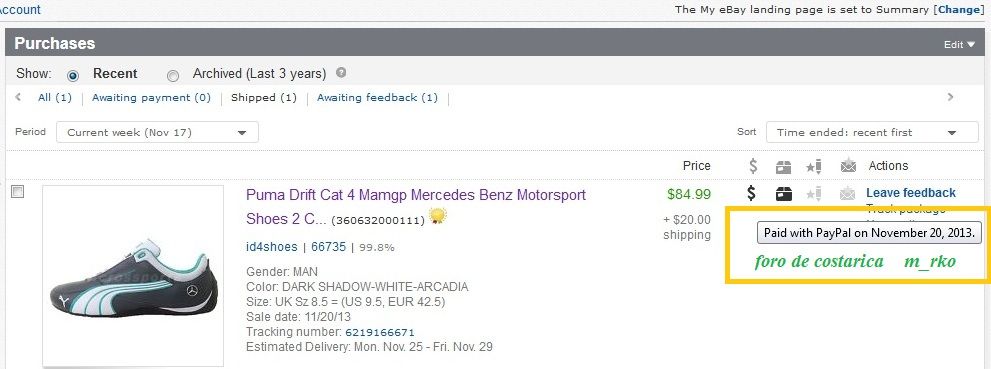Open the Period Current week dropdown

pyautogui.click(x=157, y=132)
